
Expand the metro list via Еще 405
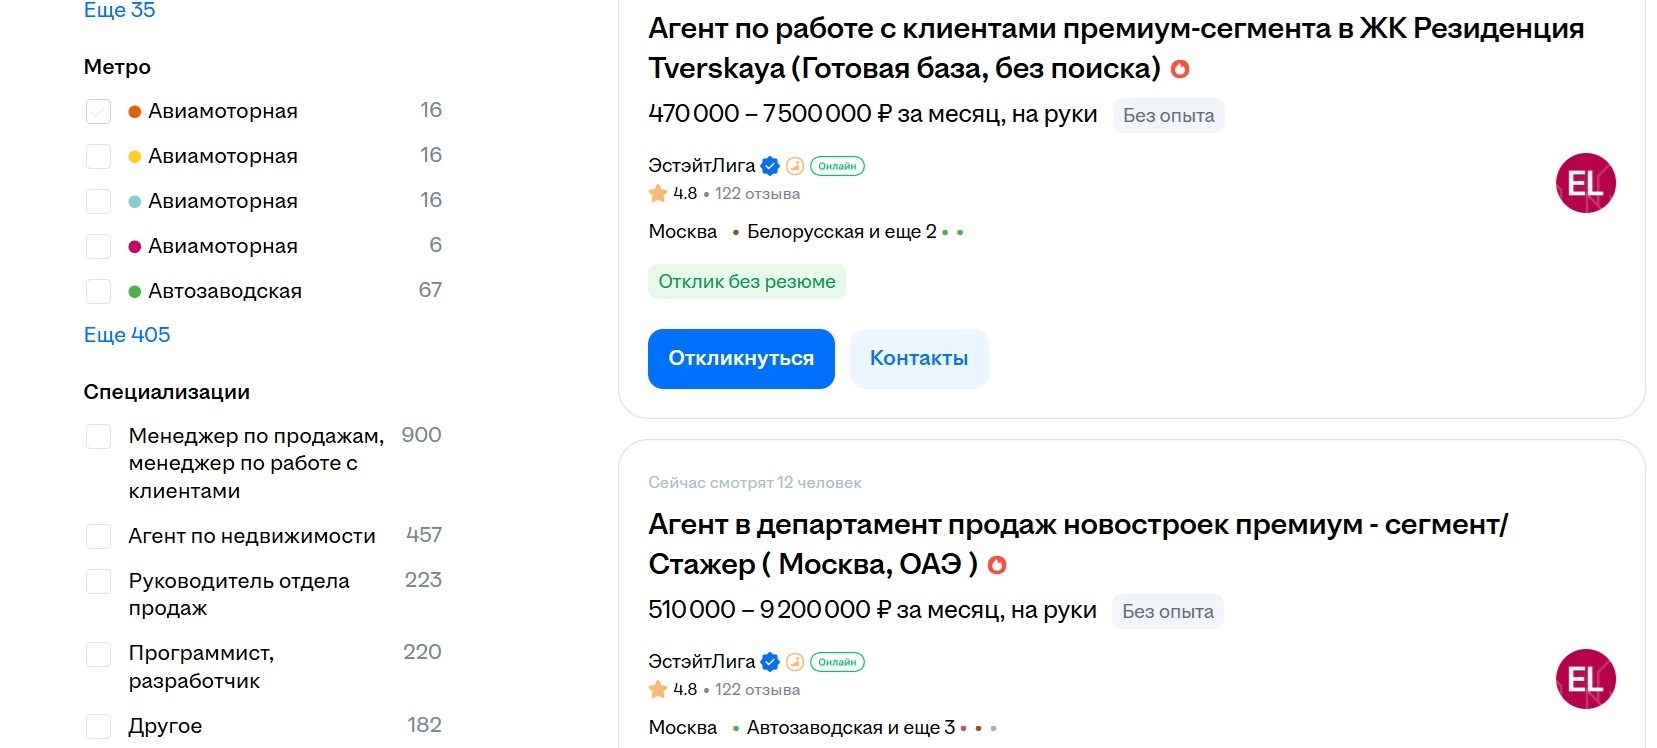(127, 334)
